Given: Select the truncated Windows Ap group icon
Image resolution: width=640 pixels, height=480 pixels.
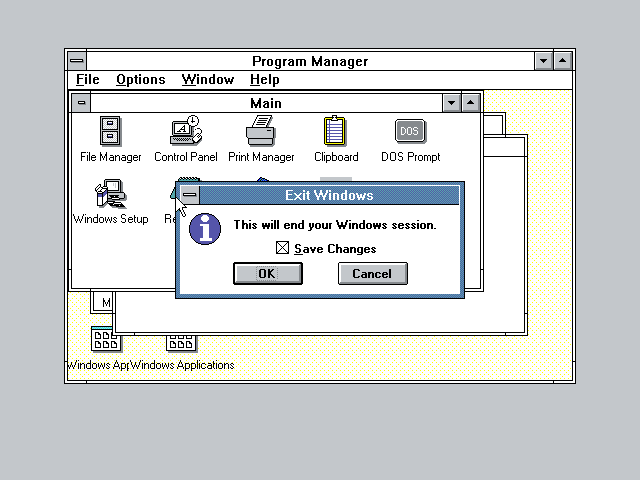Looking at the screenshot, I should (x=106, y=339).
